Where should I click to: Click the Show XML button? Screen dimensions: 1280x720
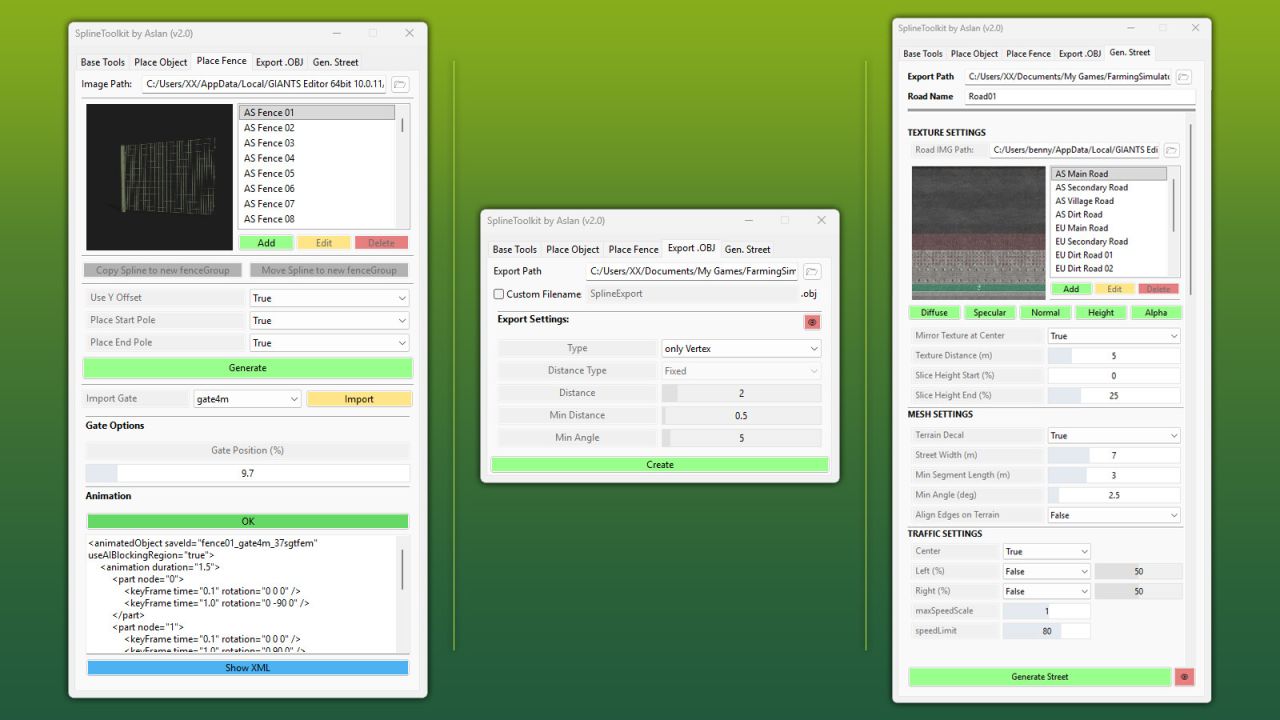(247, 667)
